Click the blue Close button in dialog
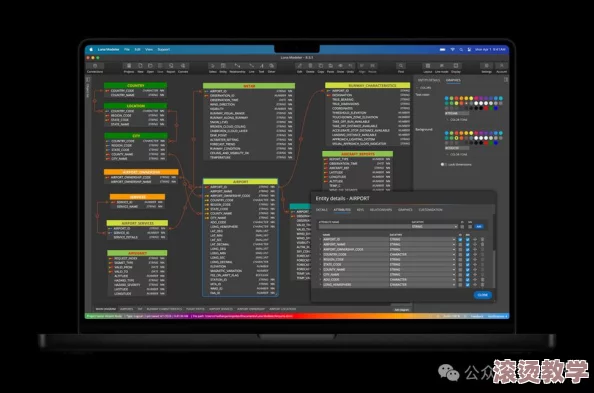 (x=483, y=295)
